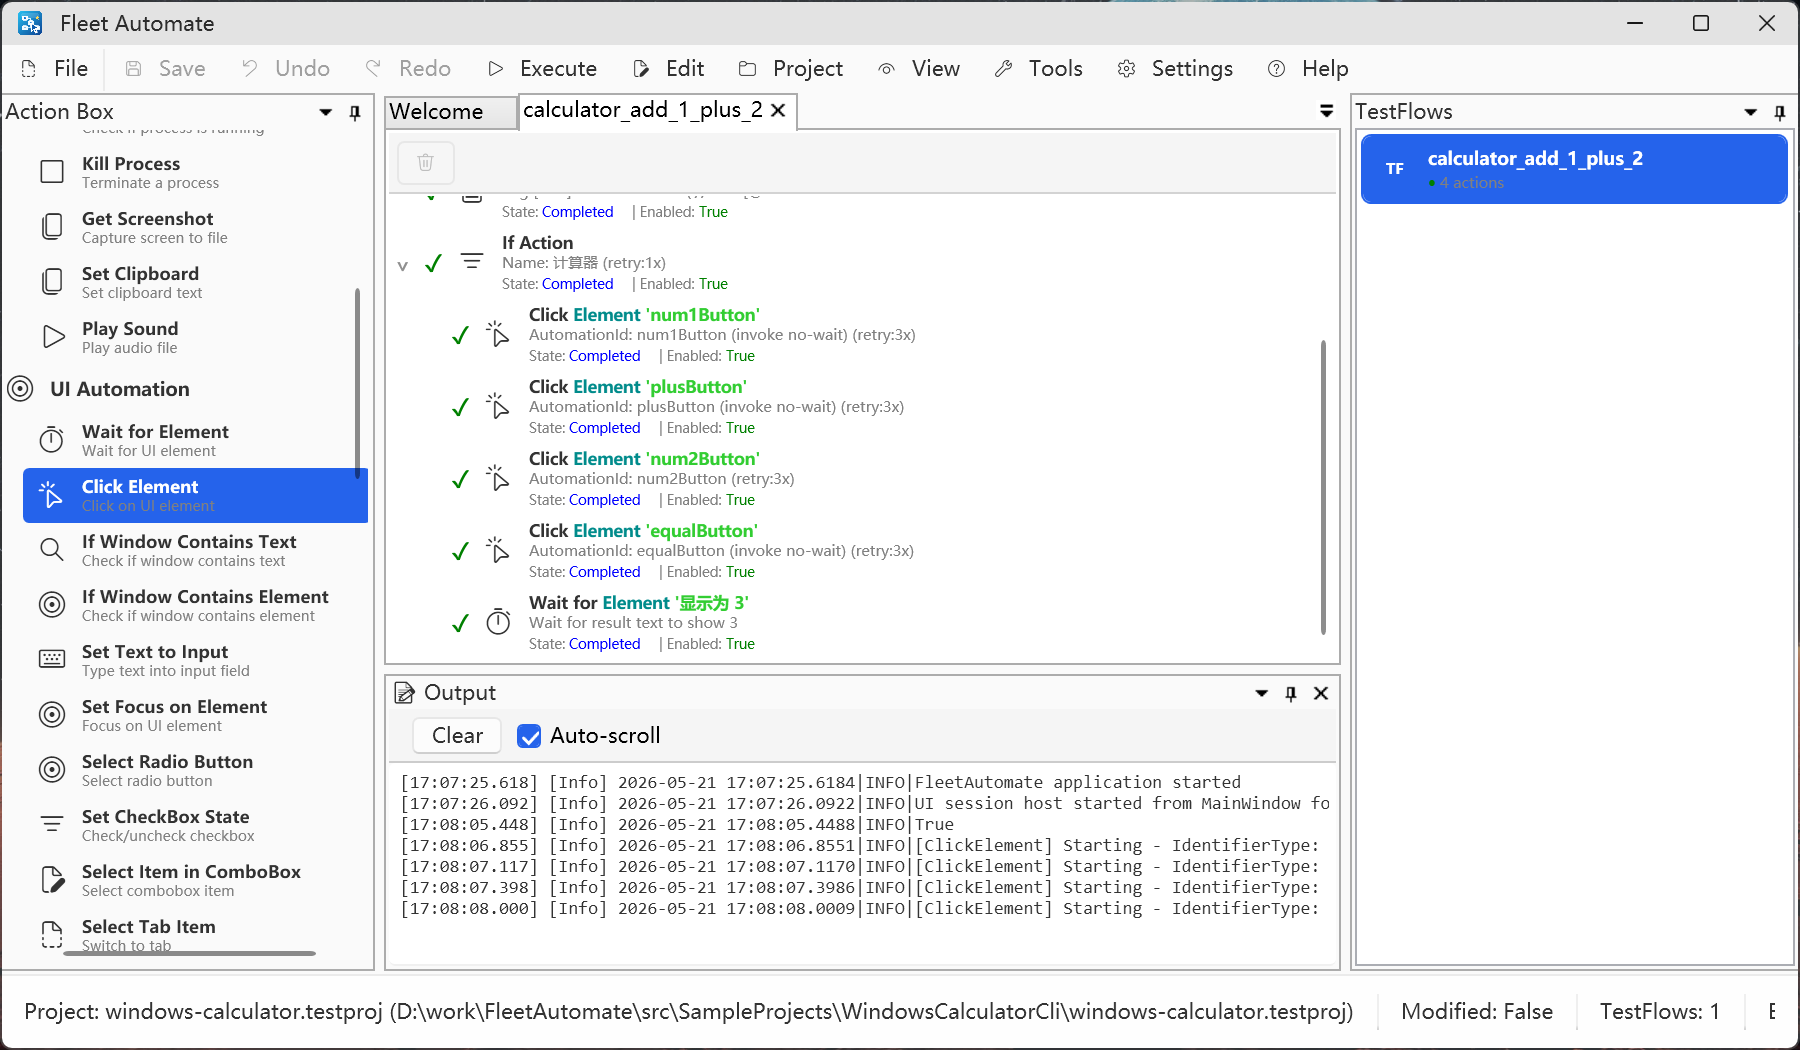Image resolution: width=1800 pixels, height=1050 pixels.
Task: Click the checkmark of the 'num1Button' step
Action: [460, 335]
